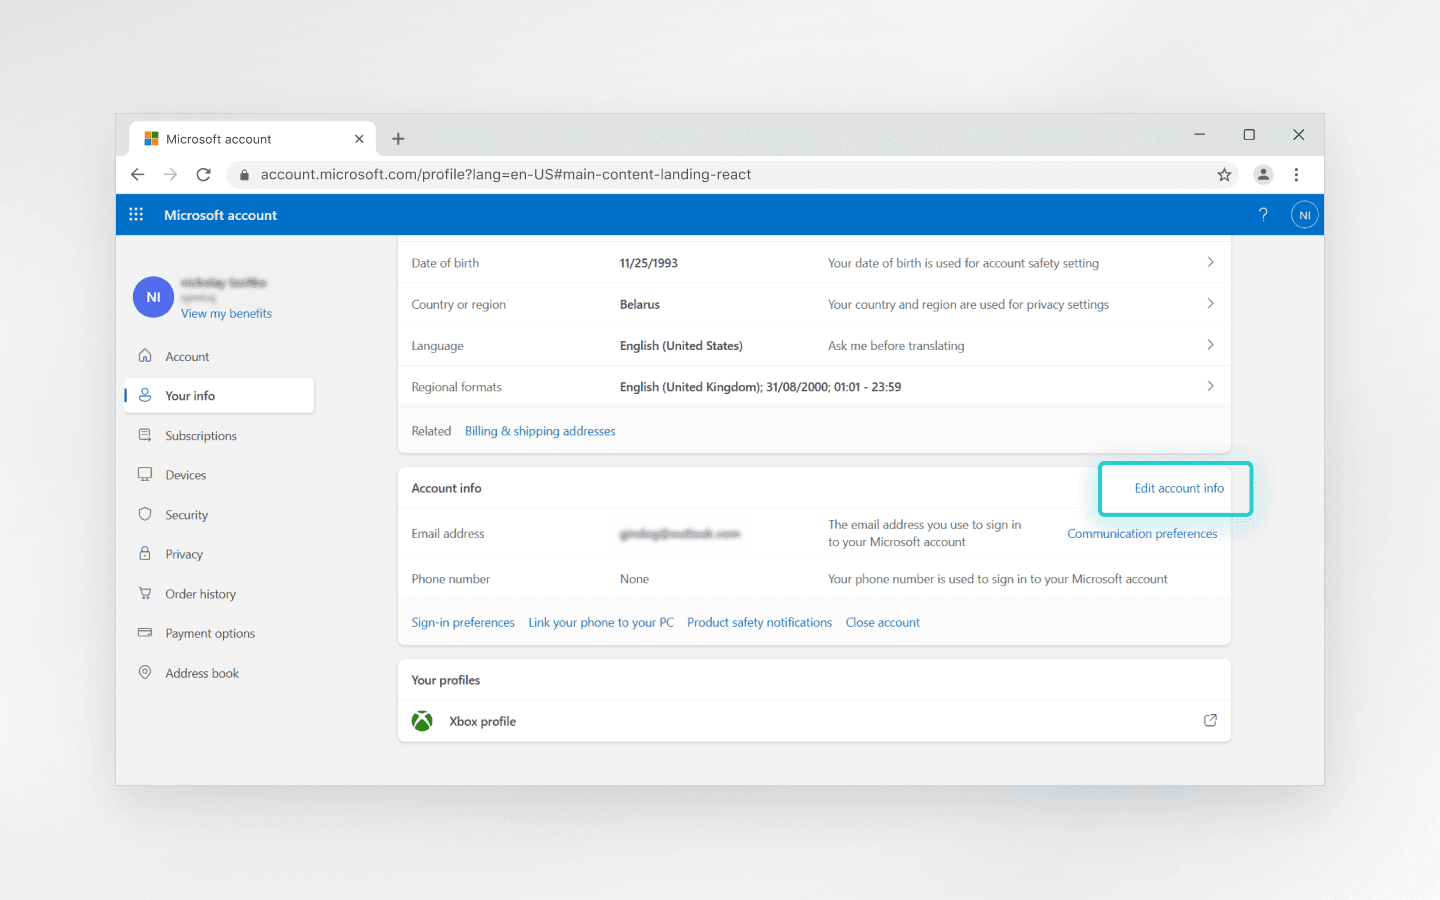Screen dimensions: 1440x900
Task: Open the Xbox profile via its external link icon
Action: click(1210, 720)
